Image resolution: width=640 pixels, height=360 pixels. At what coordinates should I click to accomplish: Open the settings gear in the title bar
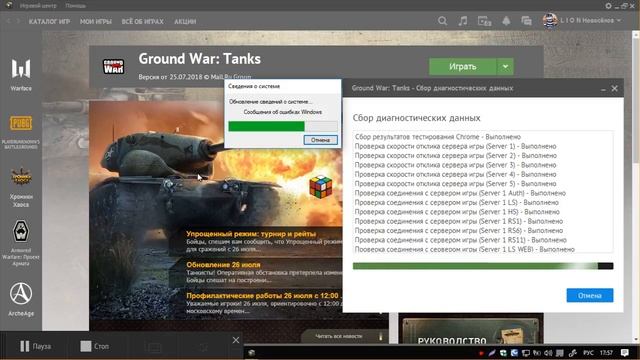coord(608,6)
